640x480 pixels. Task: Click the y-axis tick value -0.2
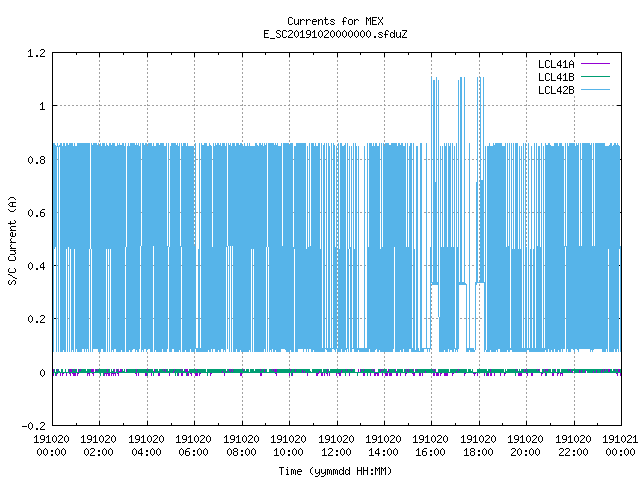[33, 426]
